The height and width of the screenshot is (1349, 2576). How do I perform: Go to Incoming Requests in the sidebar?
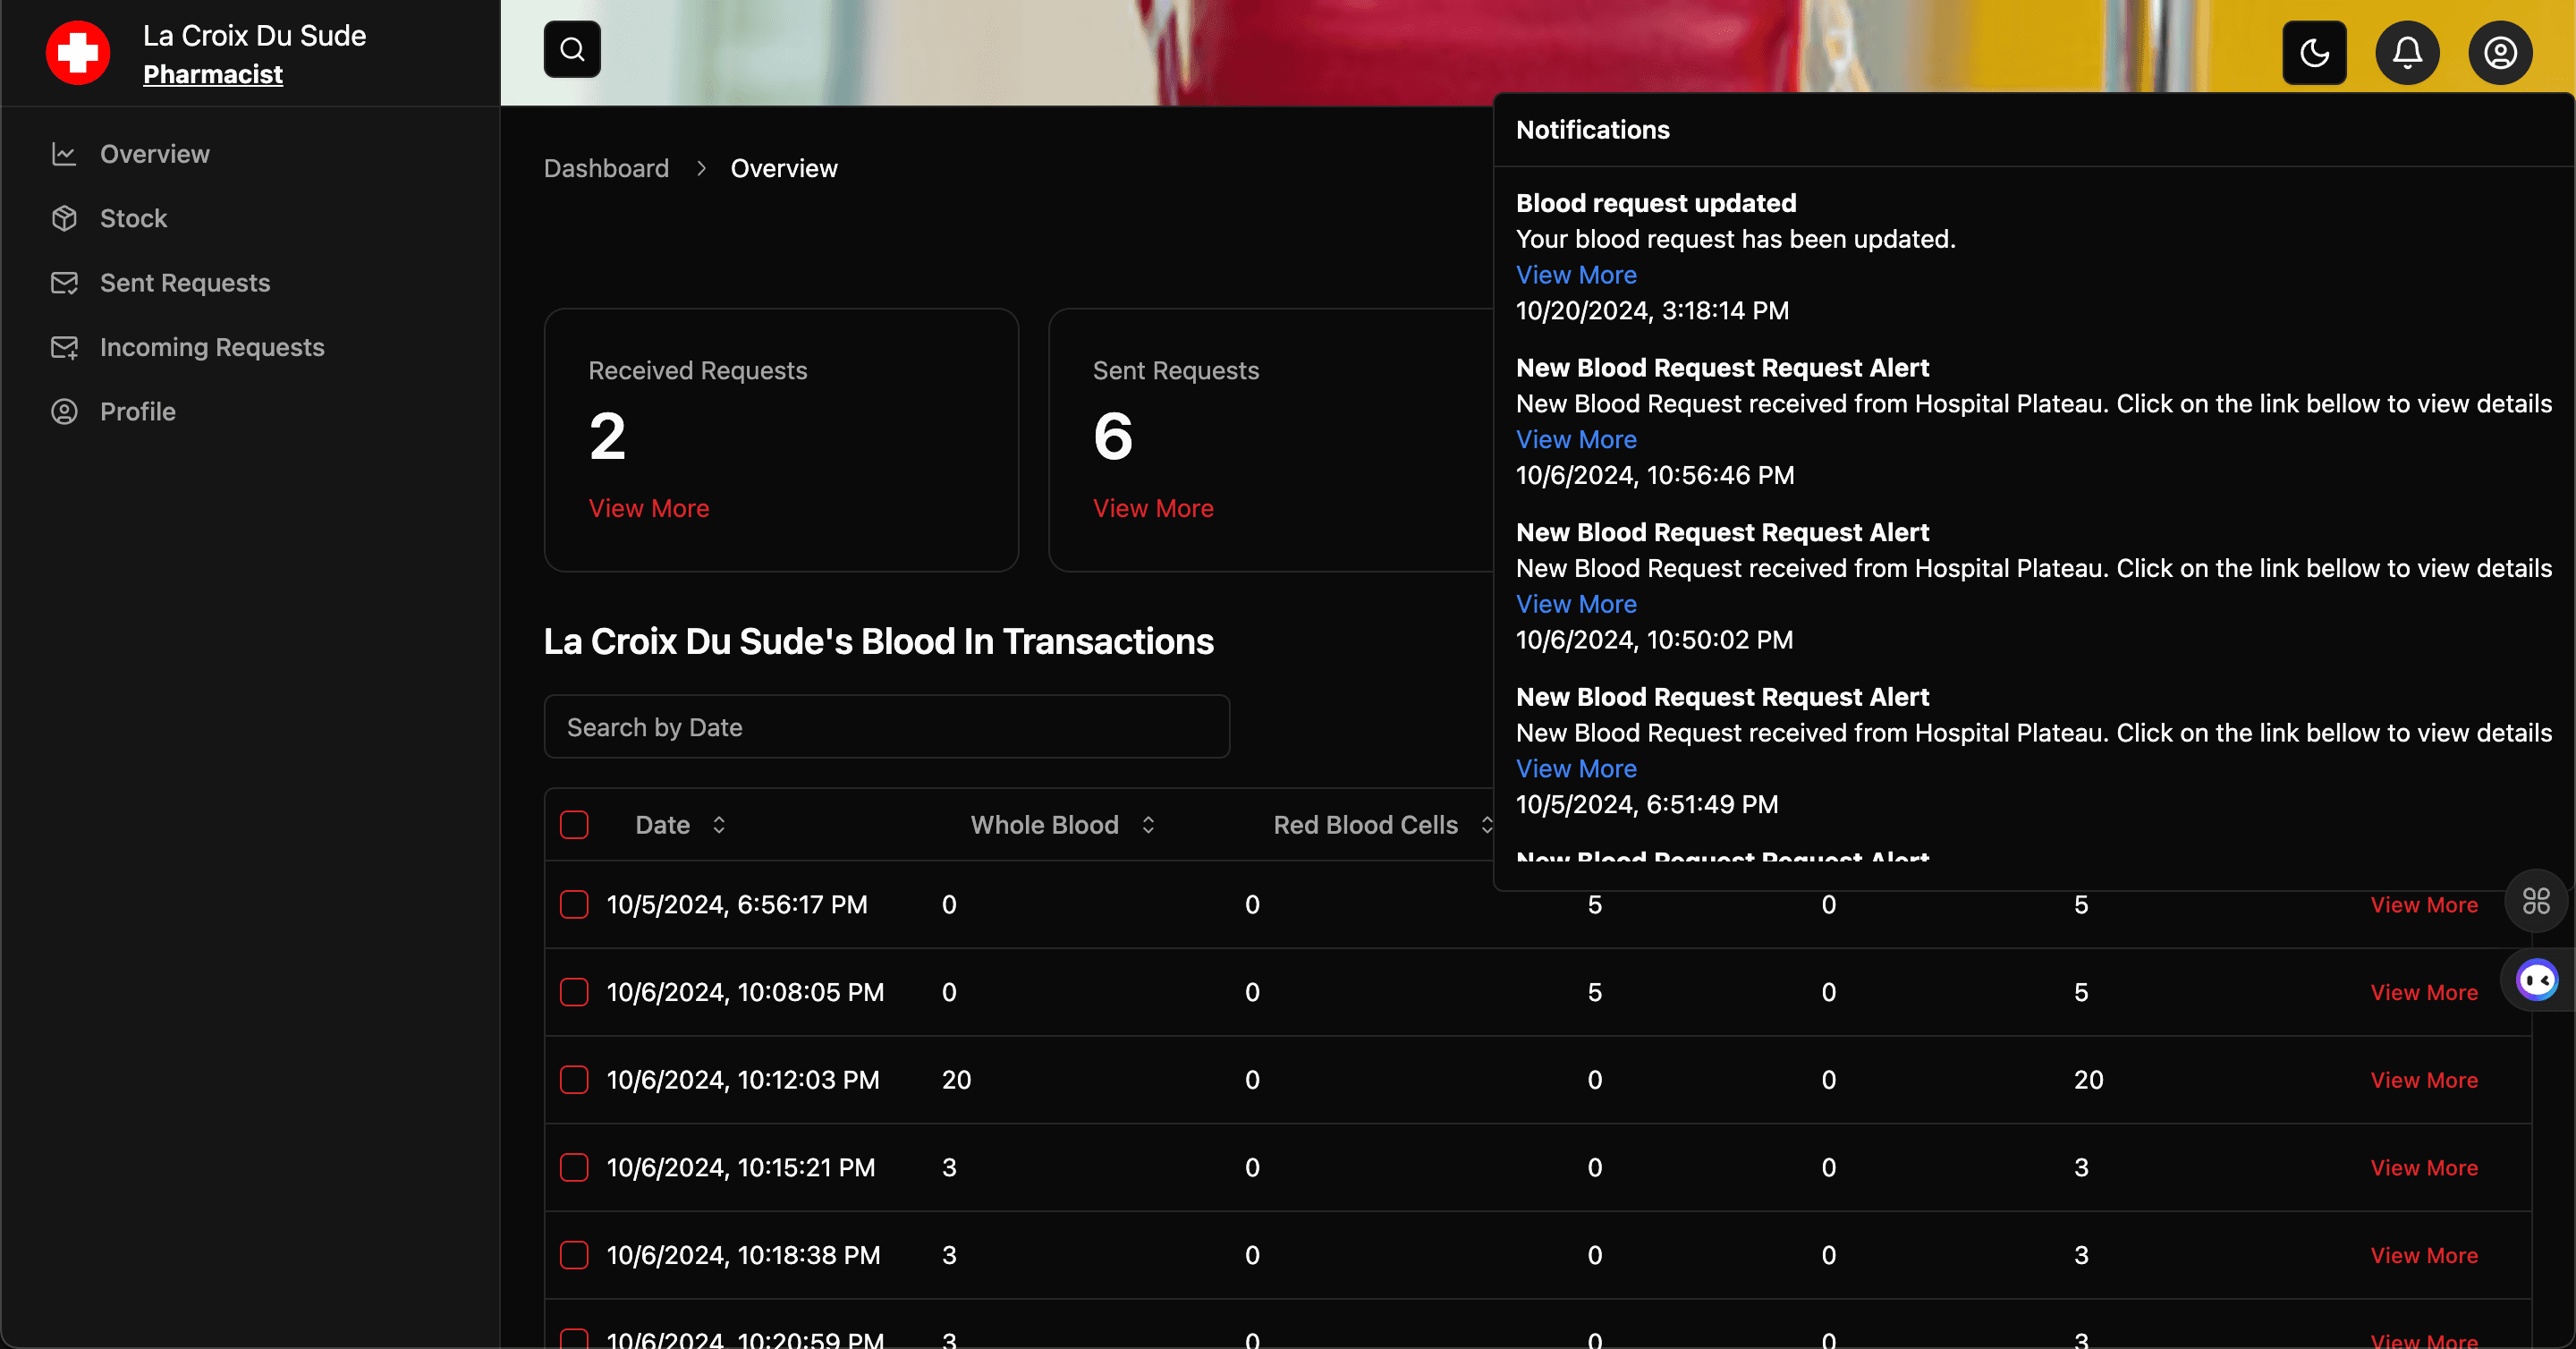212,347
